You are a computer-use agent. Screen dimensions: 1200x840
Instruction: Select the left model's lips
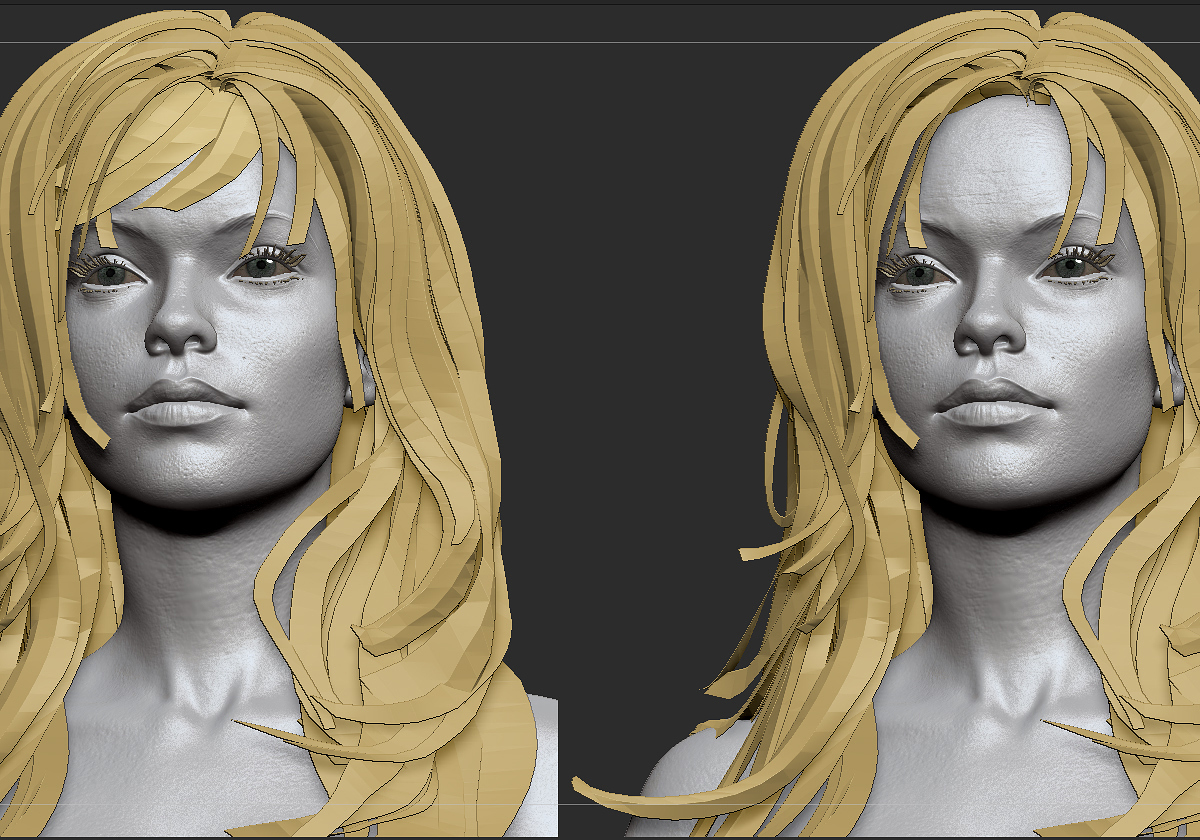tap(186, 402)
